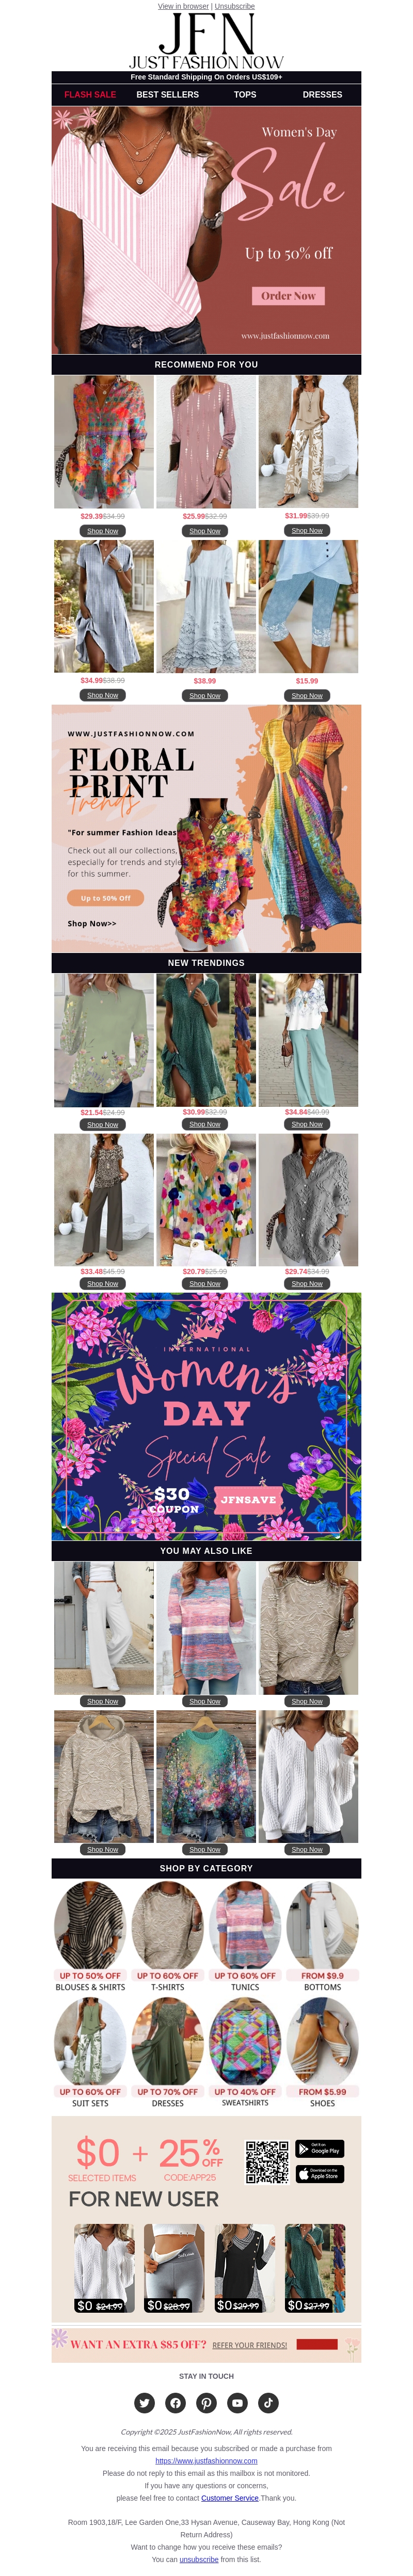Select the BEST SELLERS menu item

[167, 94]
